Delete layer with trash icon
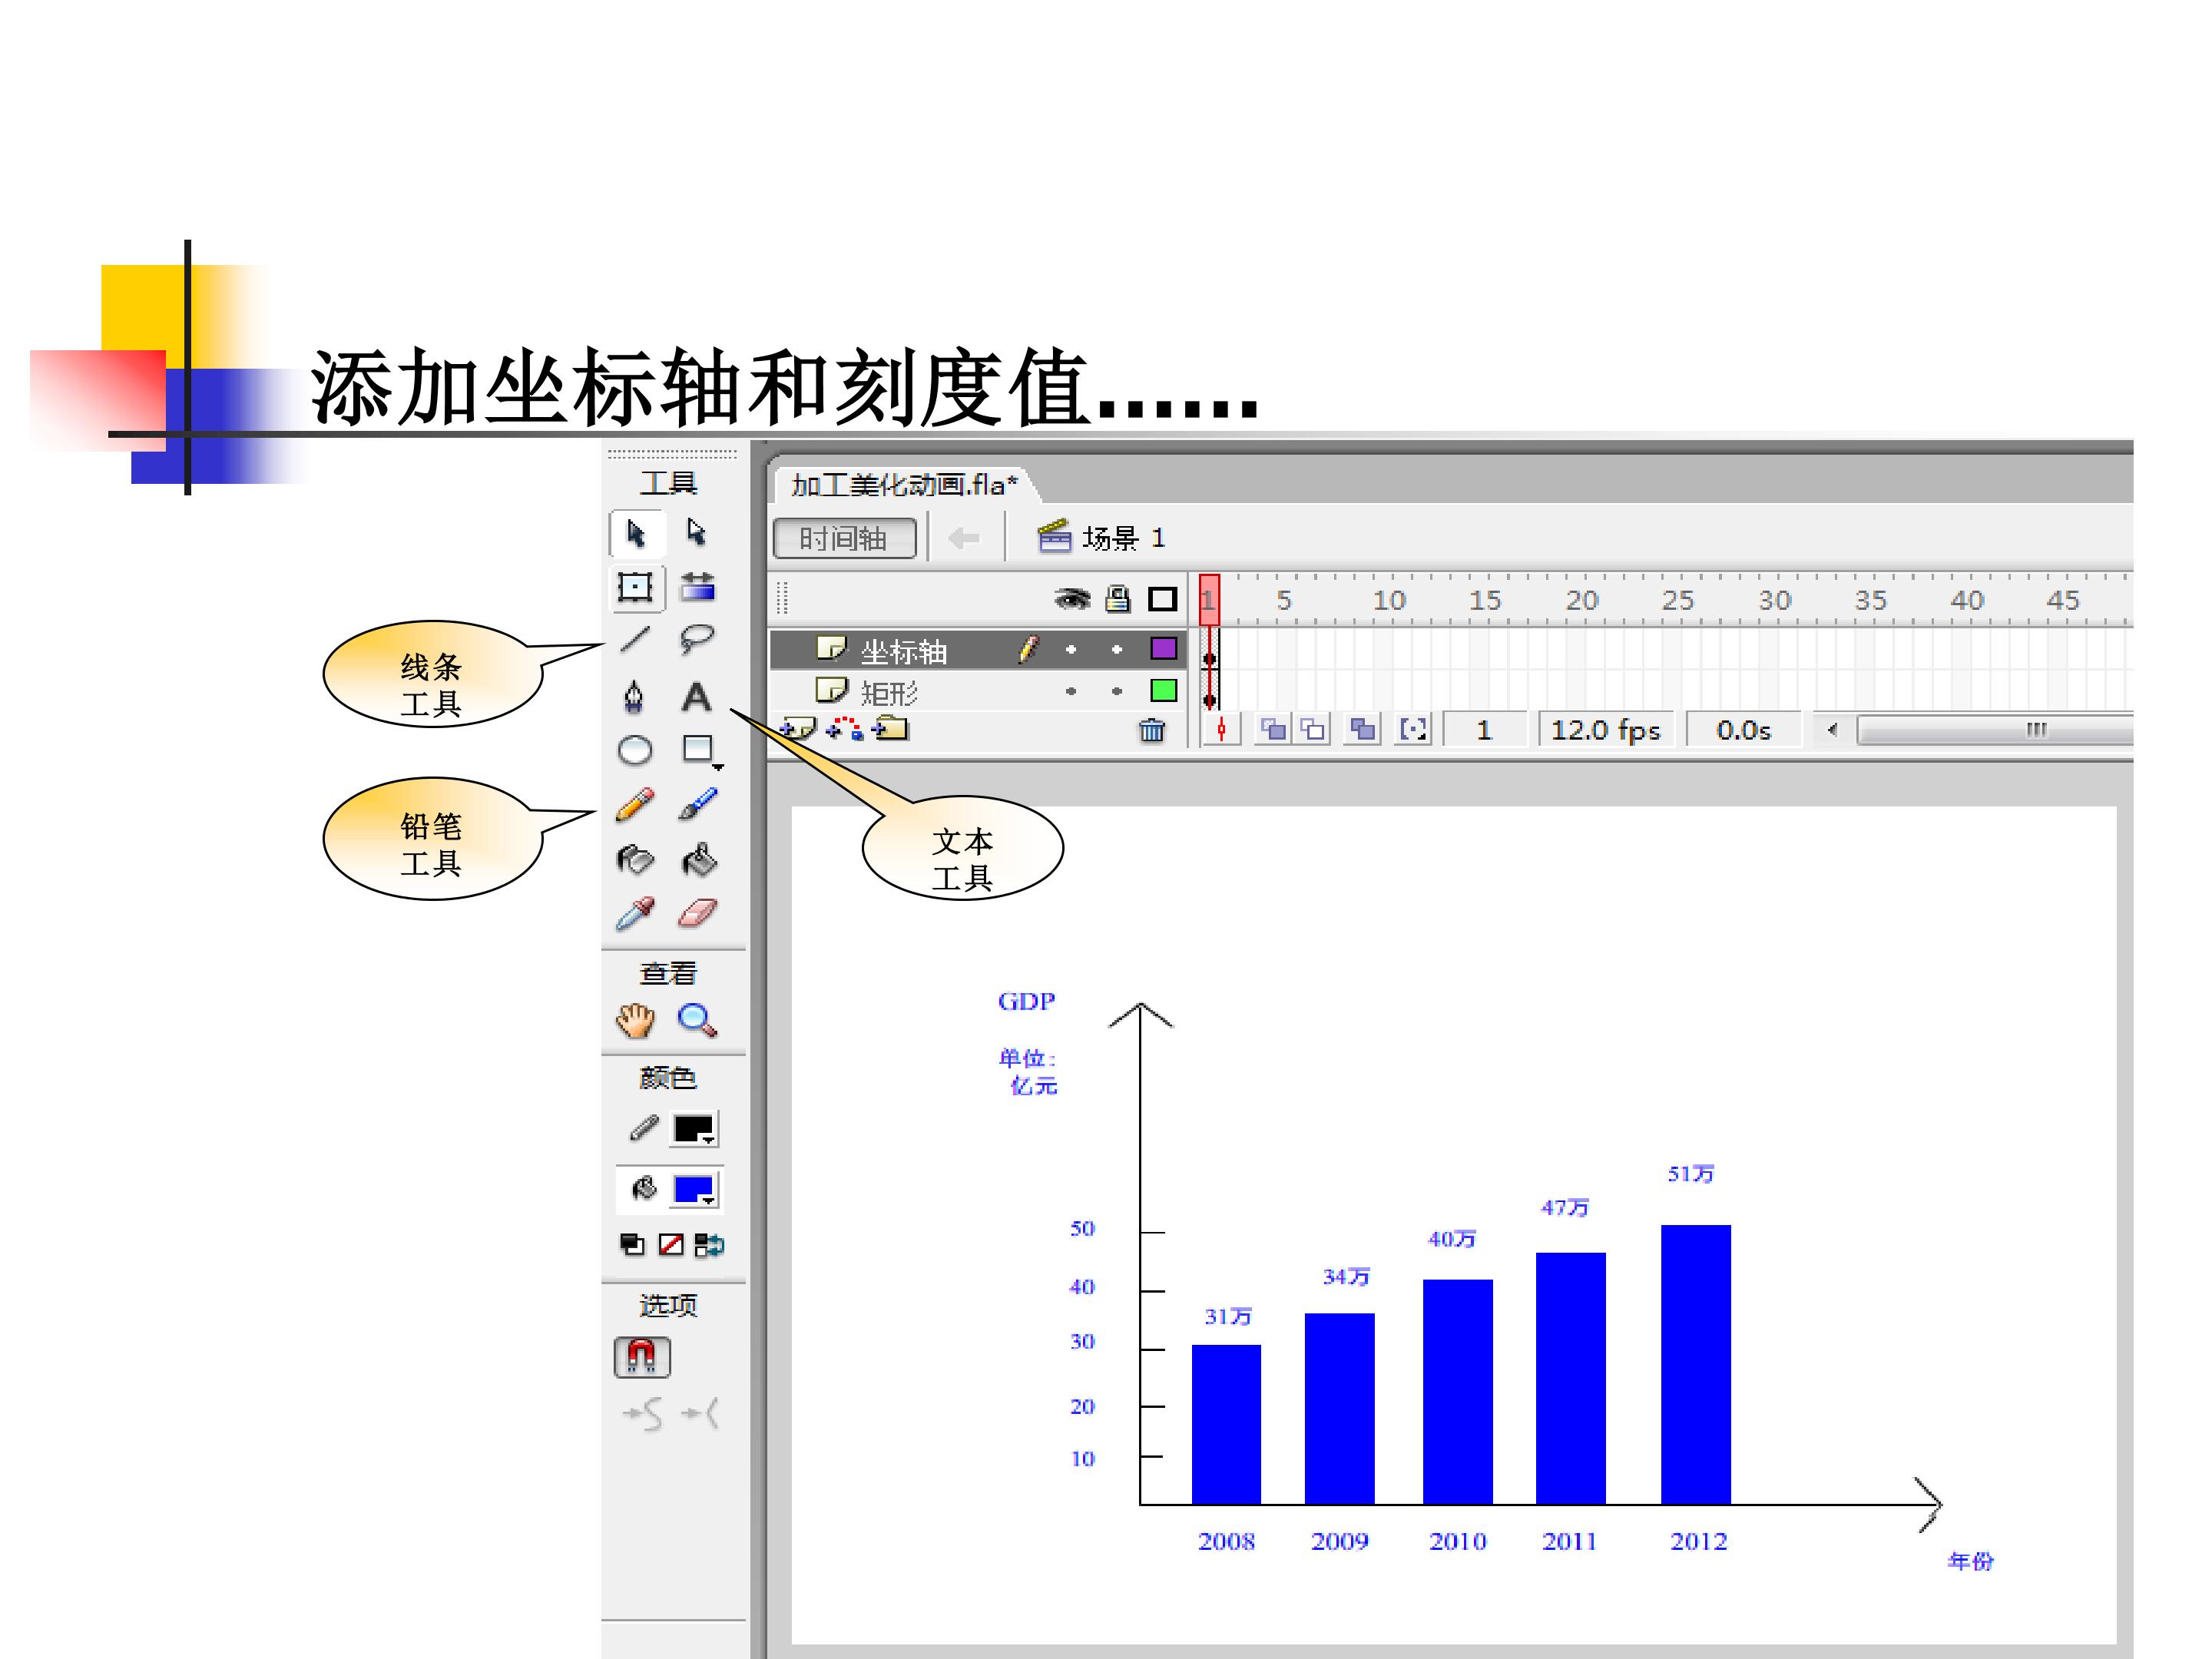The height and width of the screenshot is (1659, 2212). (1152, 730)
